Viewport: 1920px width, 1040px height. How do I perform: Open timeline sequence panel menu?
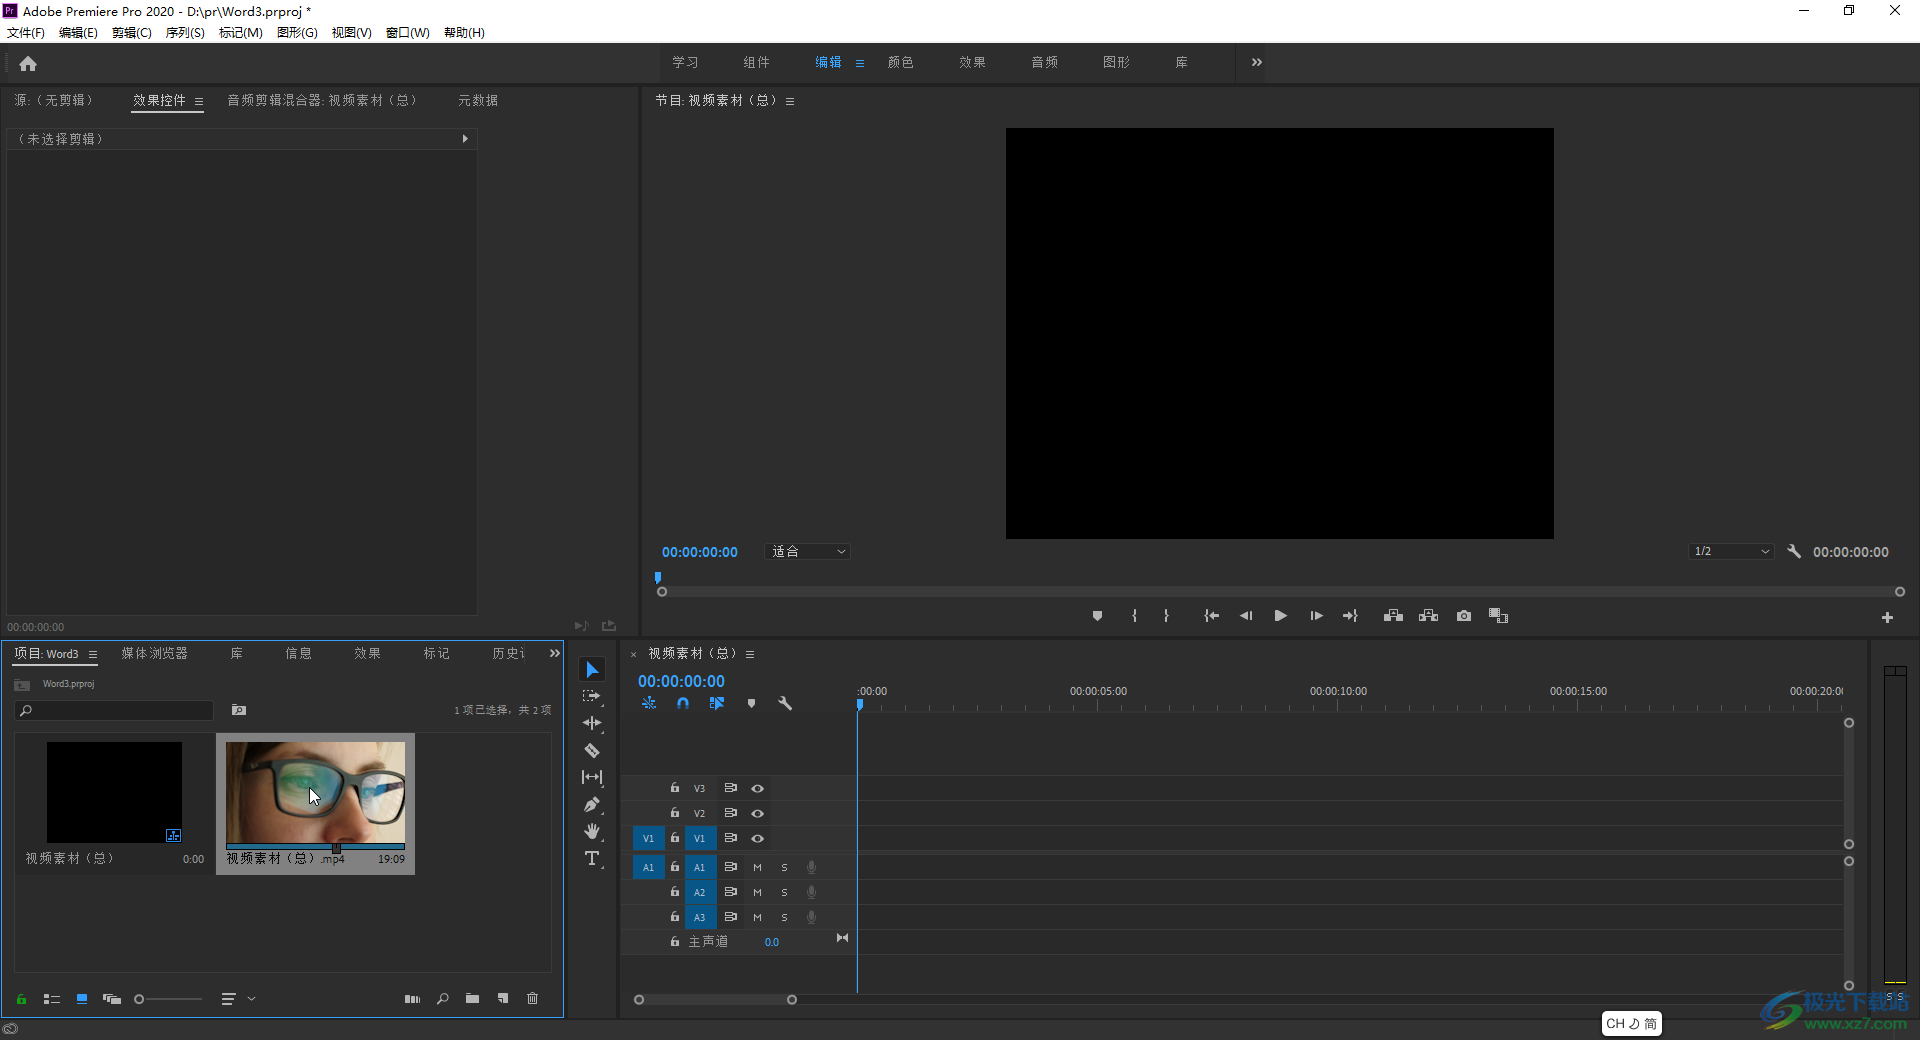click(750, 654)
